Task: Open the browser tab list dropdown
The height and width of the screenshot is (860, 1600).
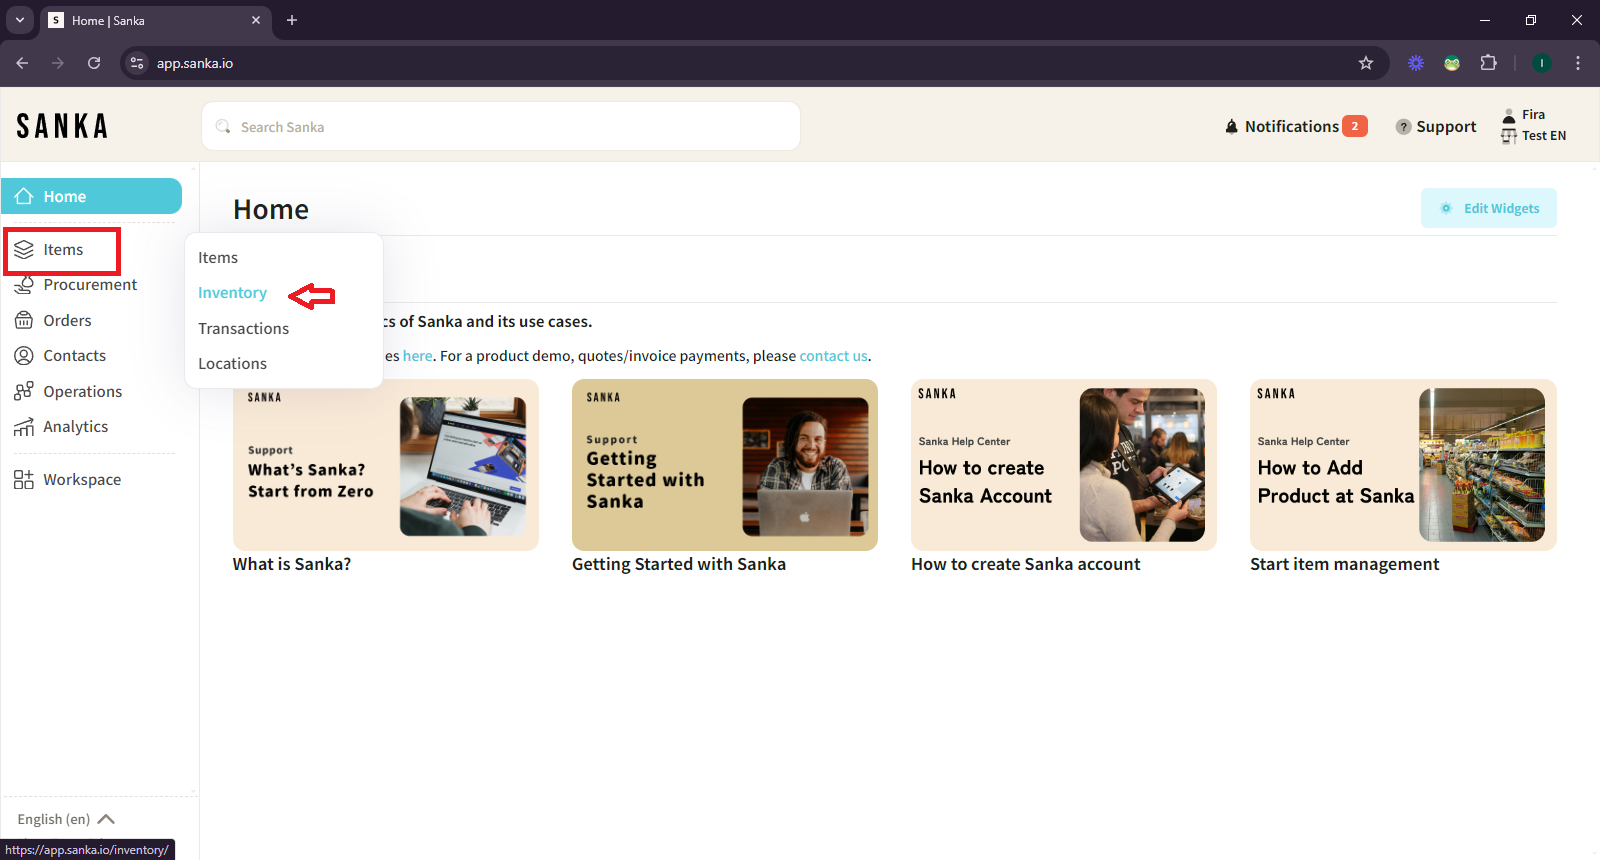Action: coord(20,20)
